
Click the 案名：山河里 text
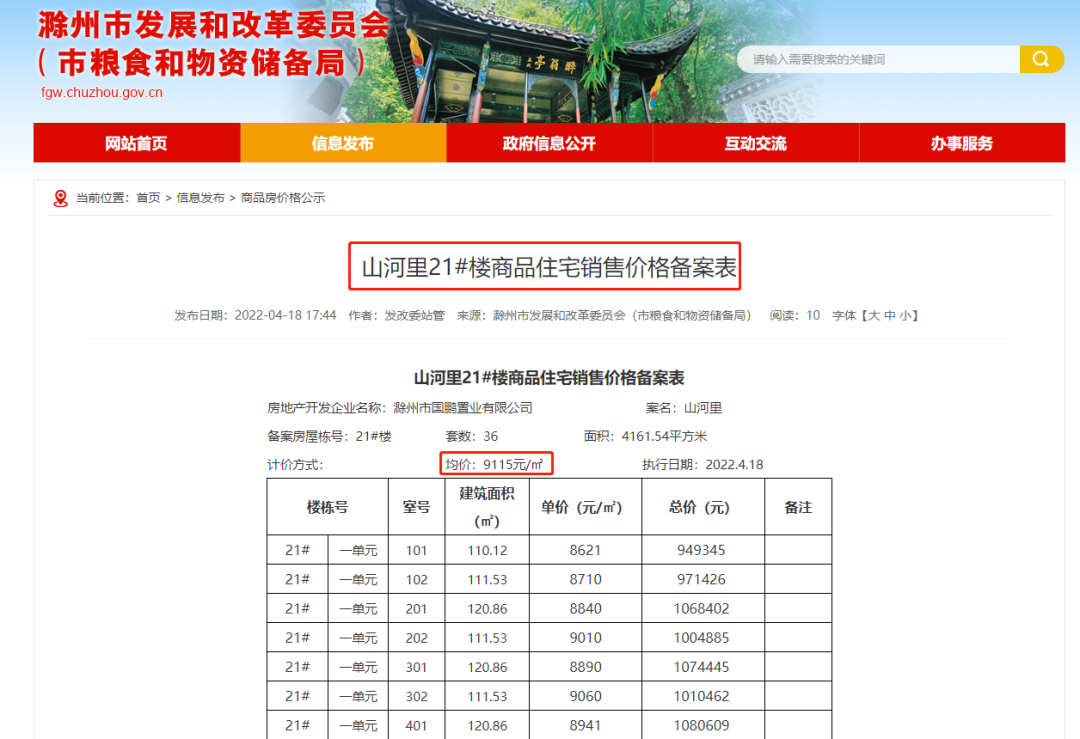point(684,408)
